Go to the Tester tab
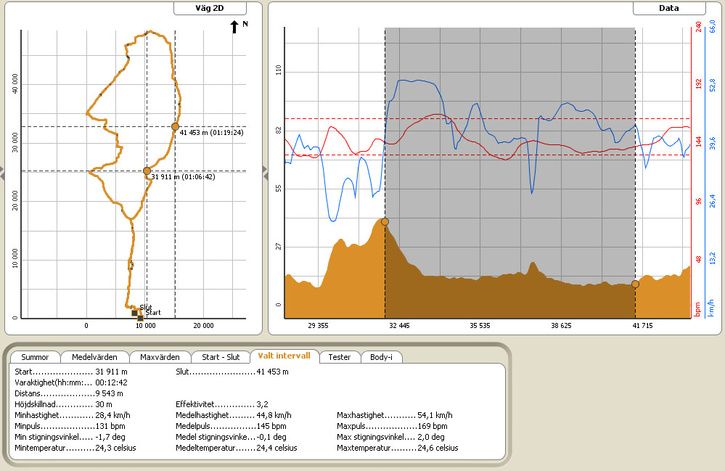Image resolution: width=725 pixels, height=471 pixels. coord(339,357)
